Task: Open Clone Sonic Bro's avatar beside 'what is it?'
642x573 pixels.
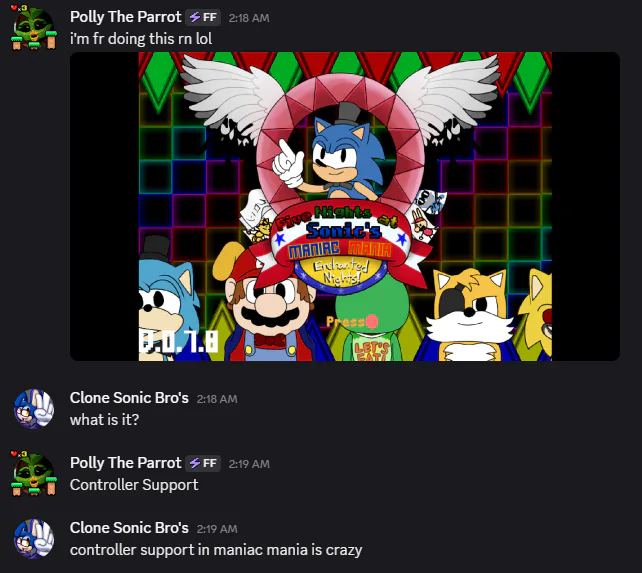Action: [34, 409]
